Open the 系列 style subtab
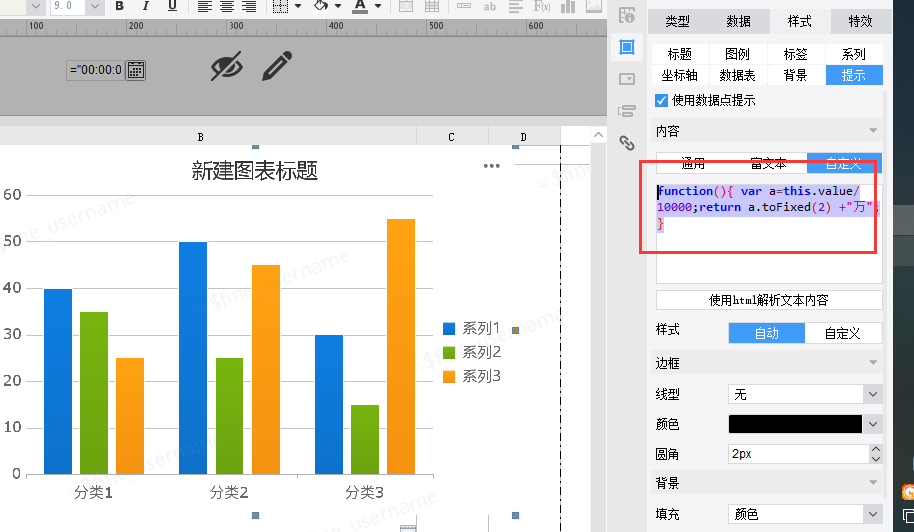 (854, 54)
